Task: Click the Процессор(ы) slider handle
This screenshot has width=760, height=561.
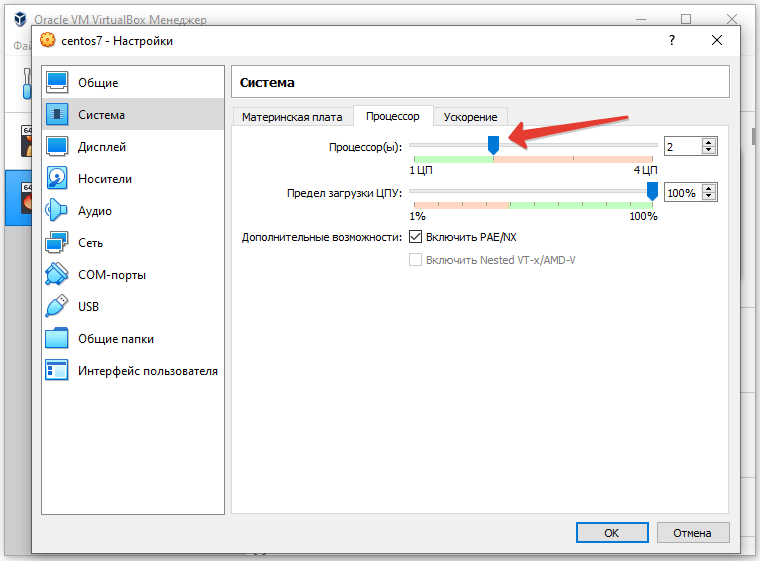Action: coord(493,146)
